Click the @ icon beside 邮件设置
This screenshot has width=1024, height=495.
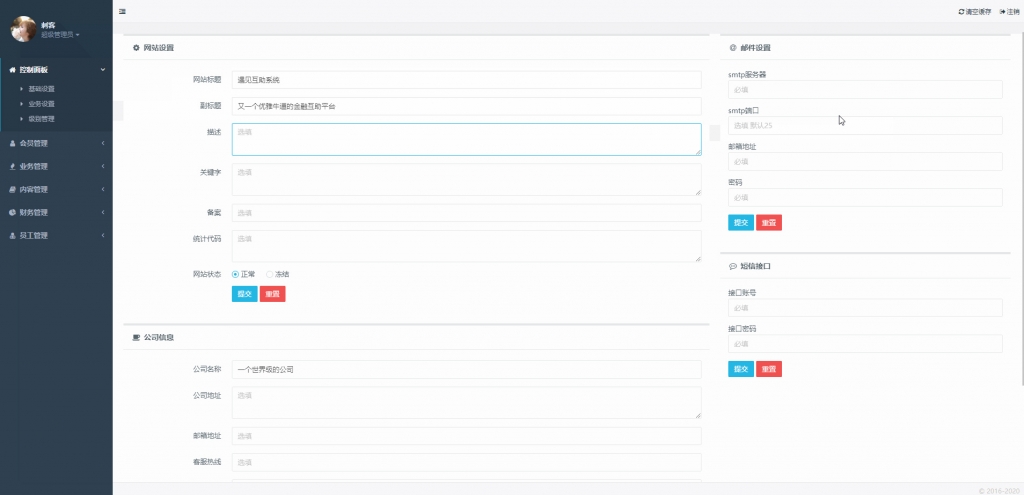click(x=733, y=47)
